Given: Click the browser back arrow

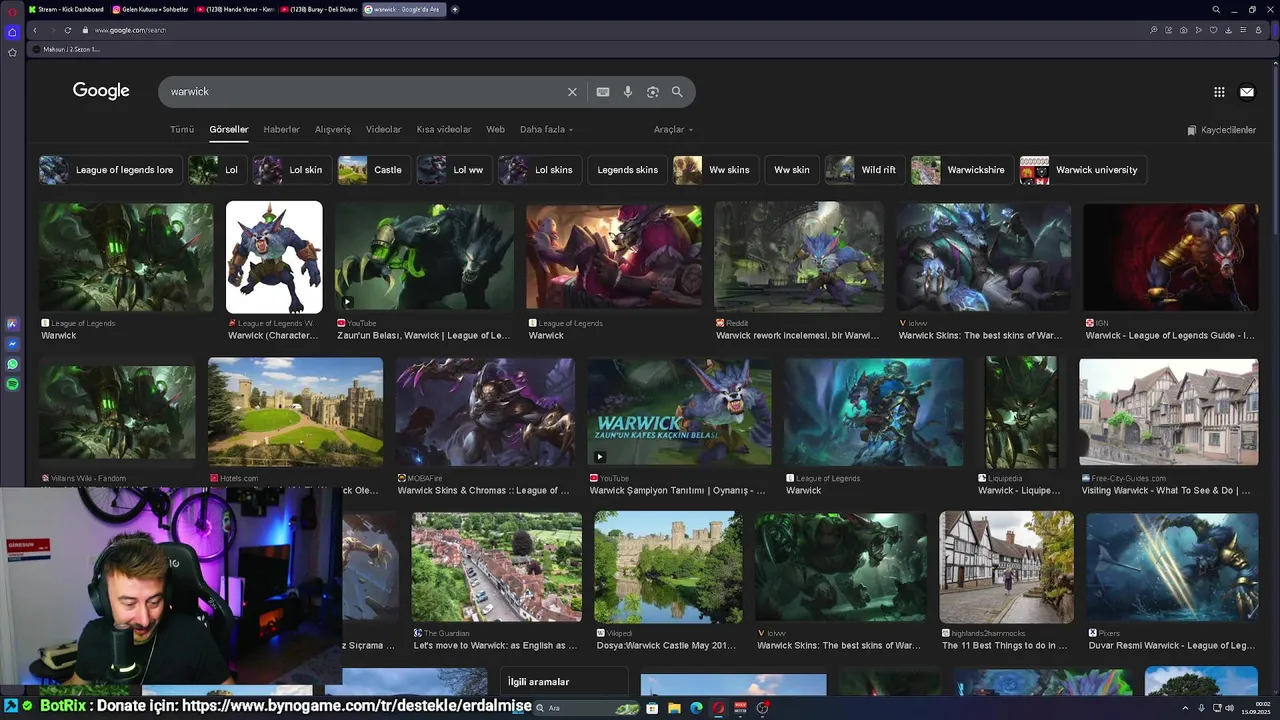Looking at the screenshot, I should click(x=35, y=30).
